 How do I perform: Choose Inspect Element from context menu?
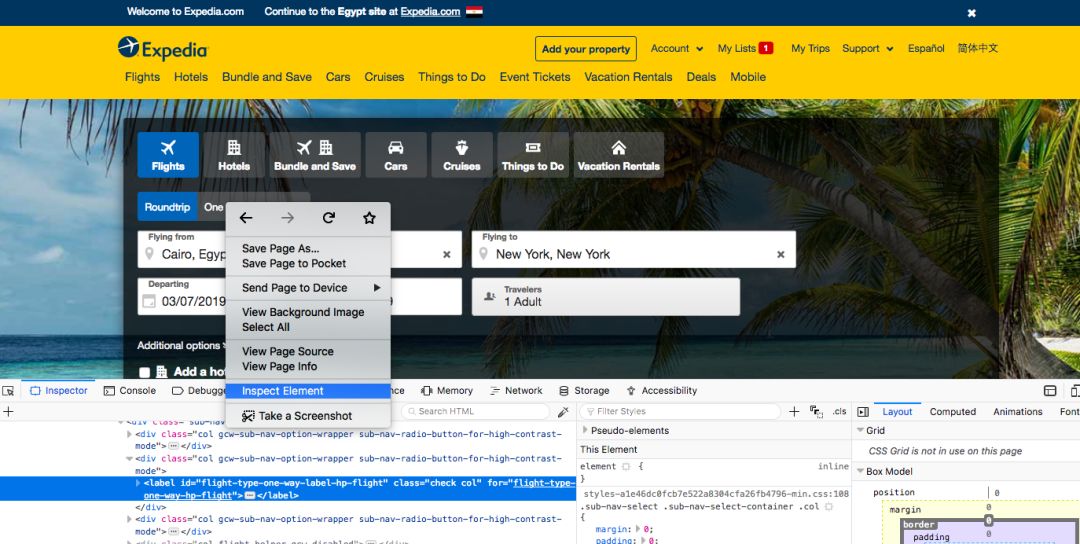coord(308,390)
